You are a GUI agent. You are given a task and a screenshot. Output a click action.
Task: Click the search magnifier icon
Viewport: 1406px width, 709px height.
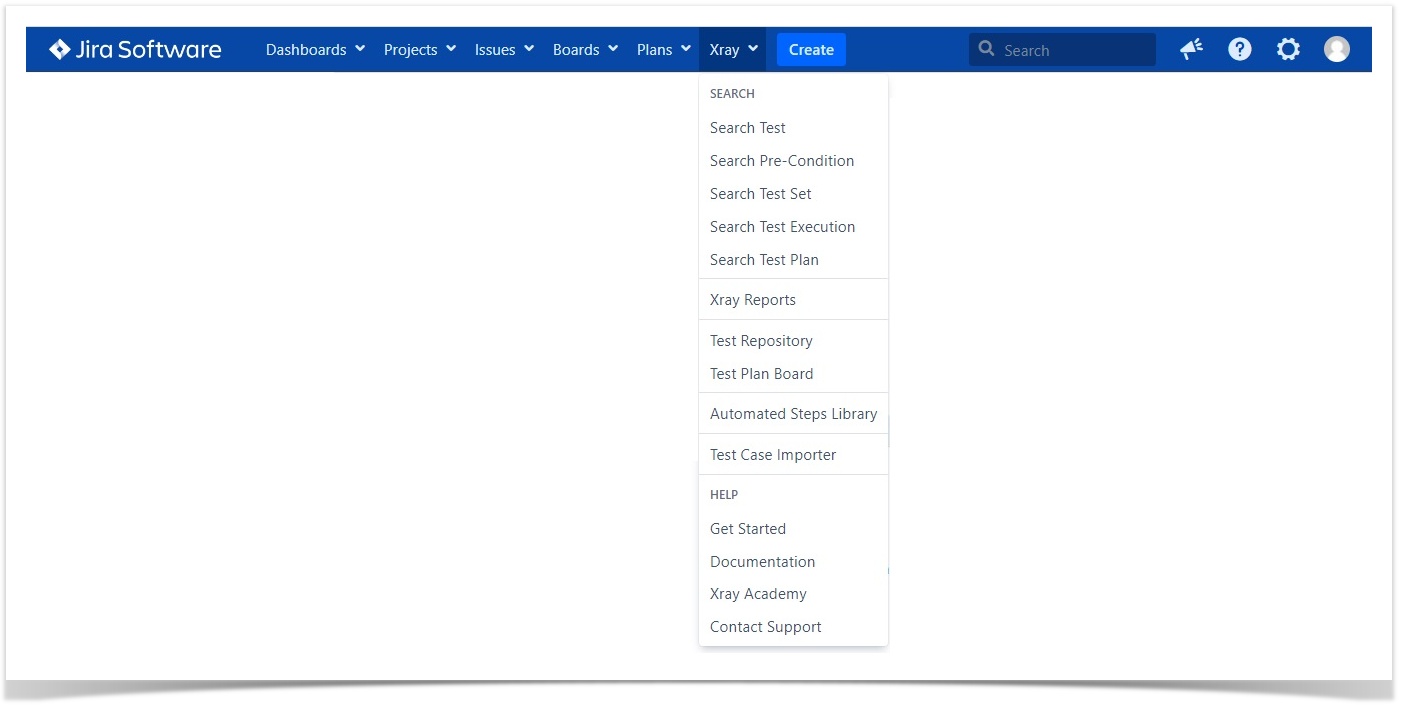click(x=987, y=49)
